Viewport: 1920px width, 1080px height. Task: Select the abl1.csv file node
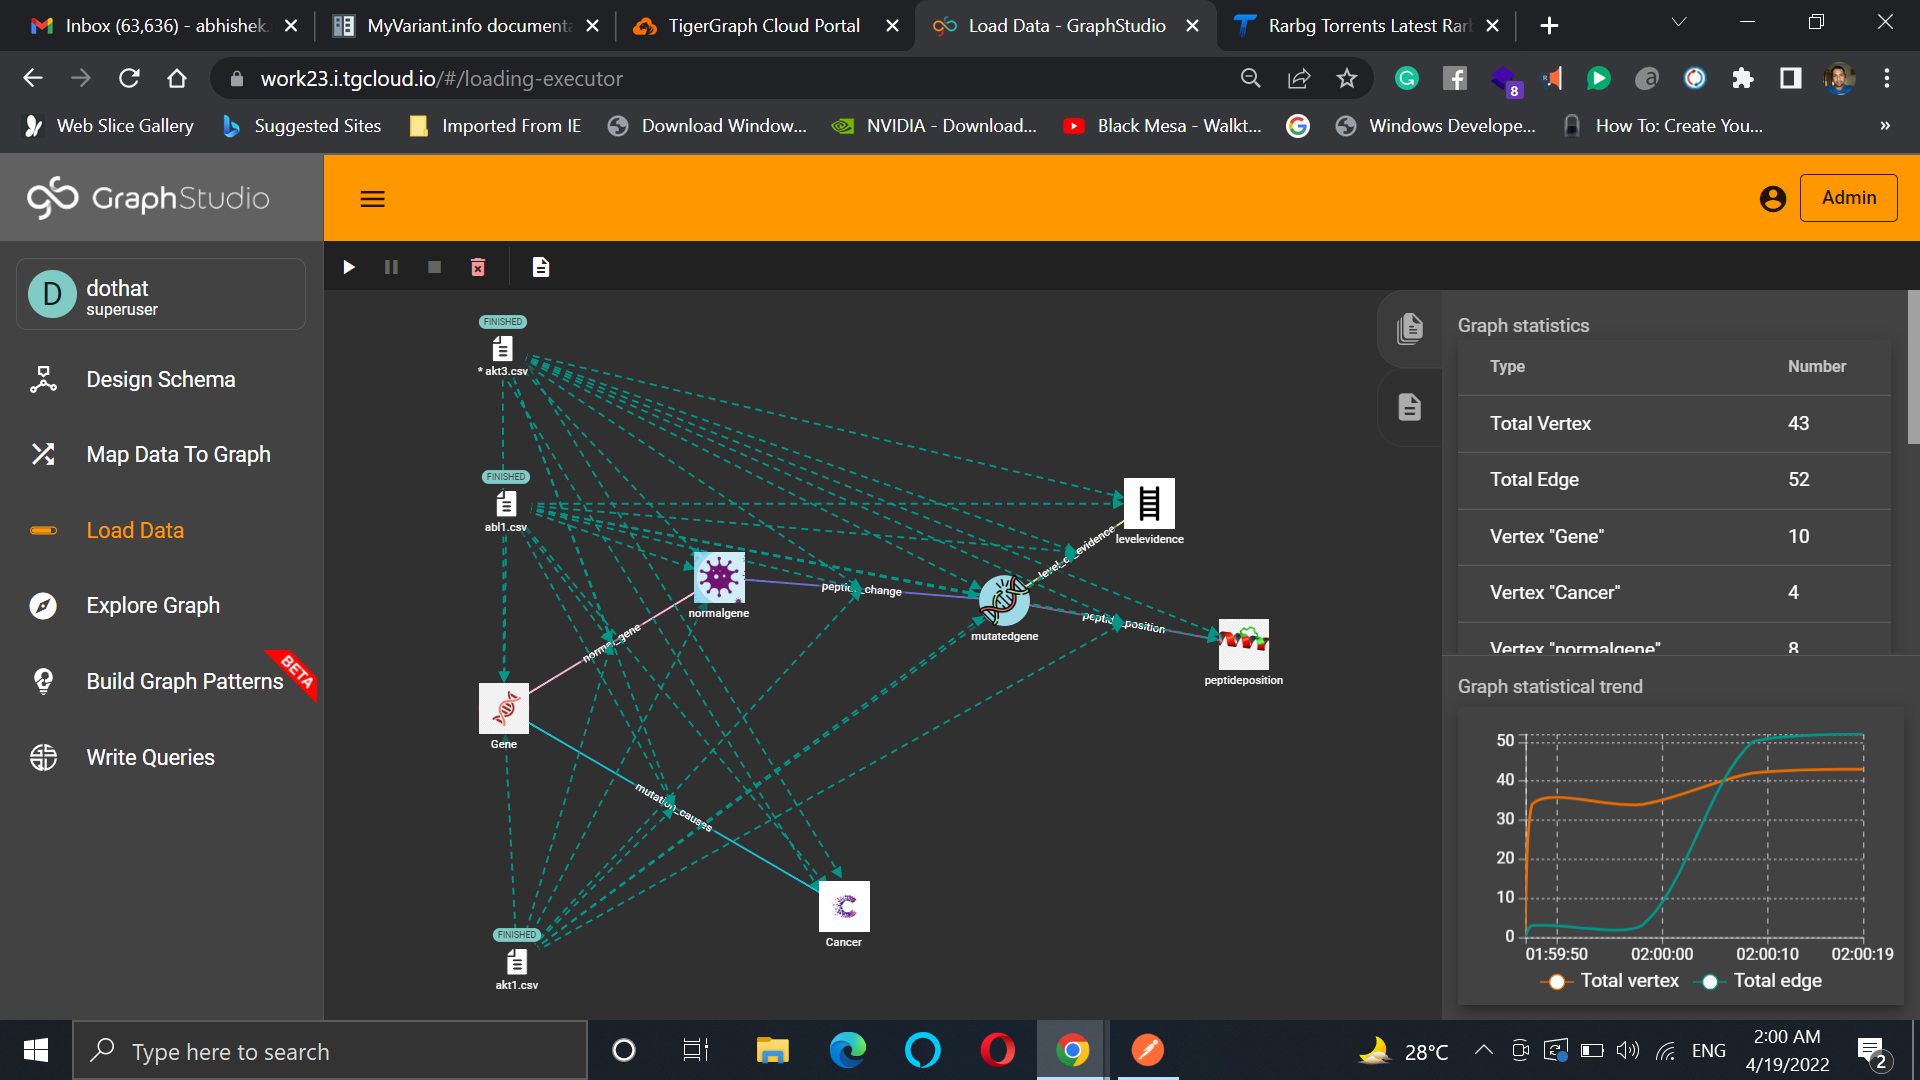[506, 504]
